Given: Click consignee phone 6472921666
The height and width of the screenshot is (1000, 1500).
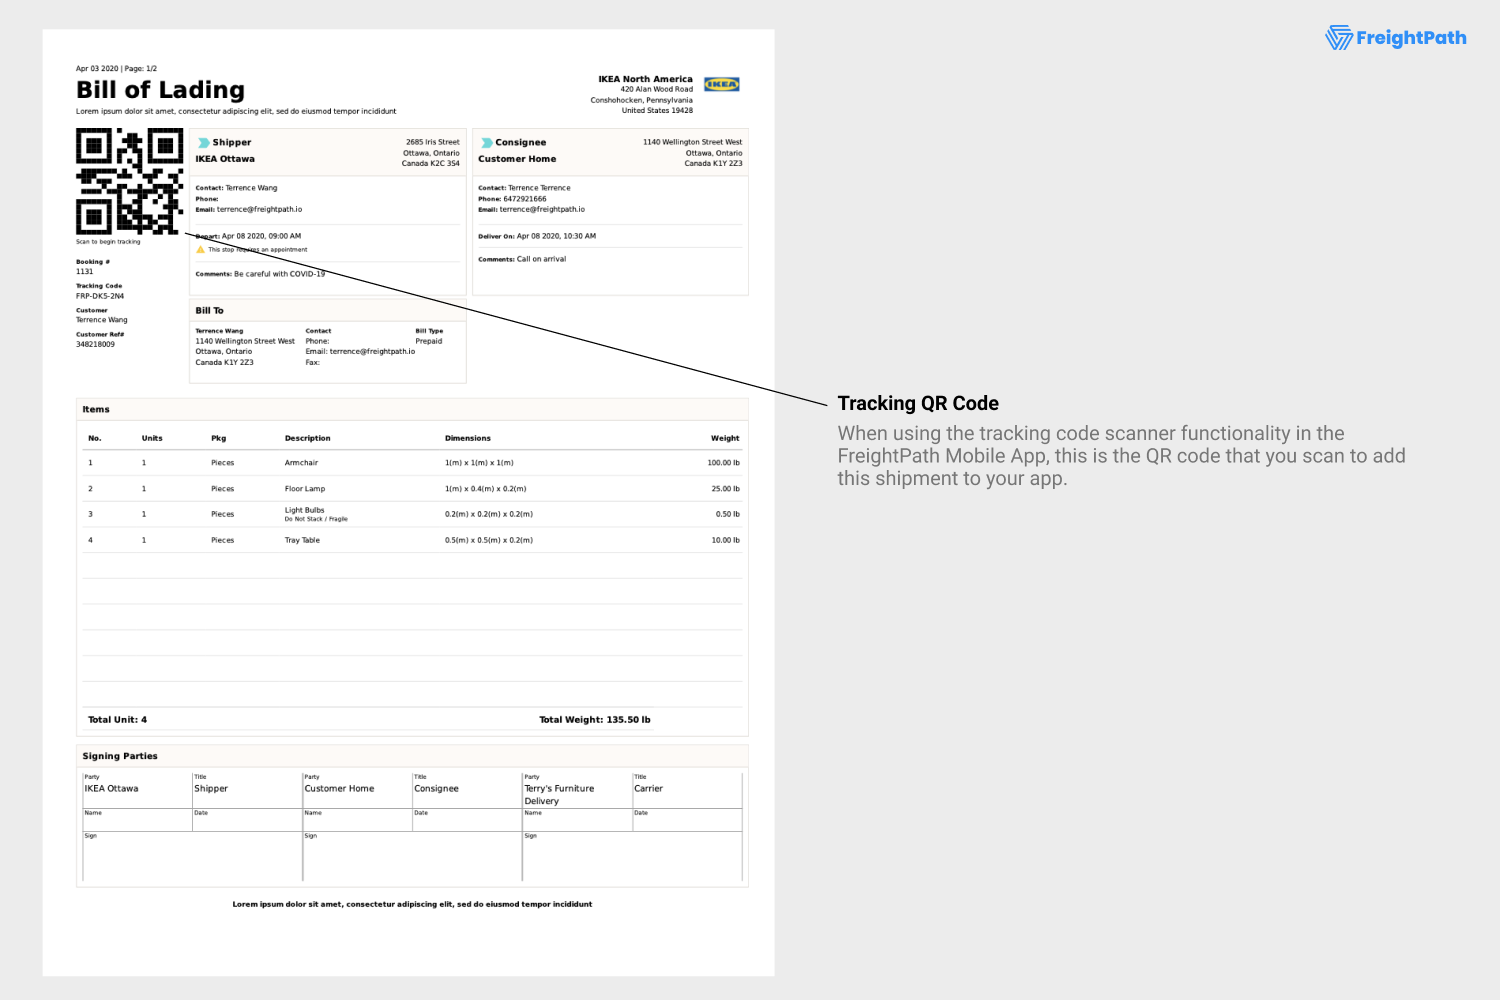Looking at the screenshot, I should (525, 199).
